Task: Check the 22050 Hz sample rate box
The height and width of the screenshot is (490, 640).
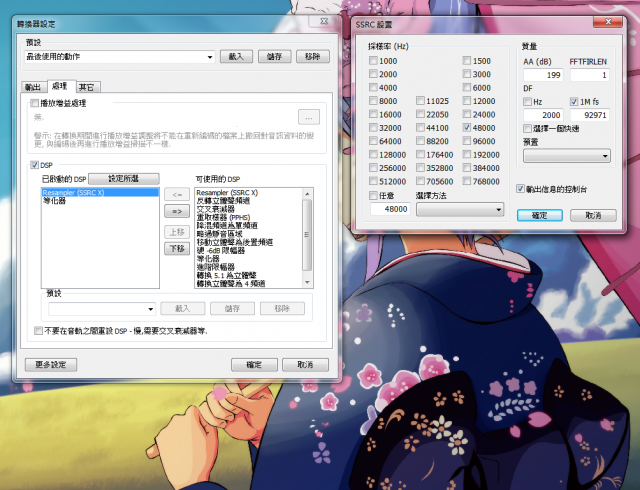Action: click(x=420, y=114)
